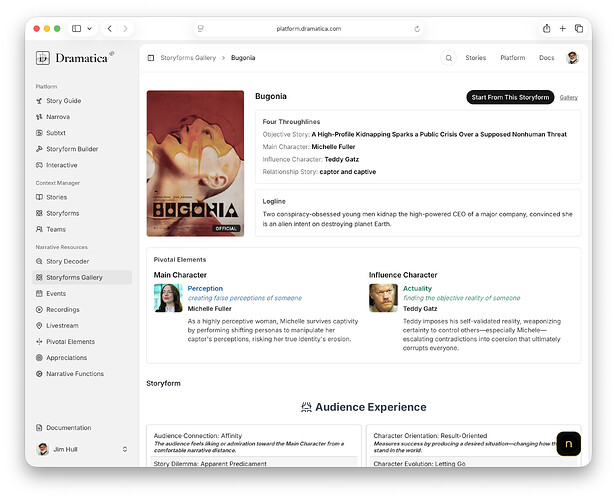Click the Dramatica logo
The height and width of the screenshot is (500, 616).
click(75, 58)
